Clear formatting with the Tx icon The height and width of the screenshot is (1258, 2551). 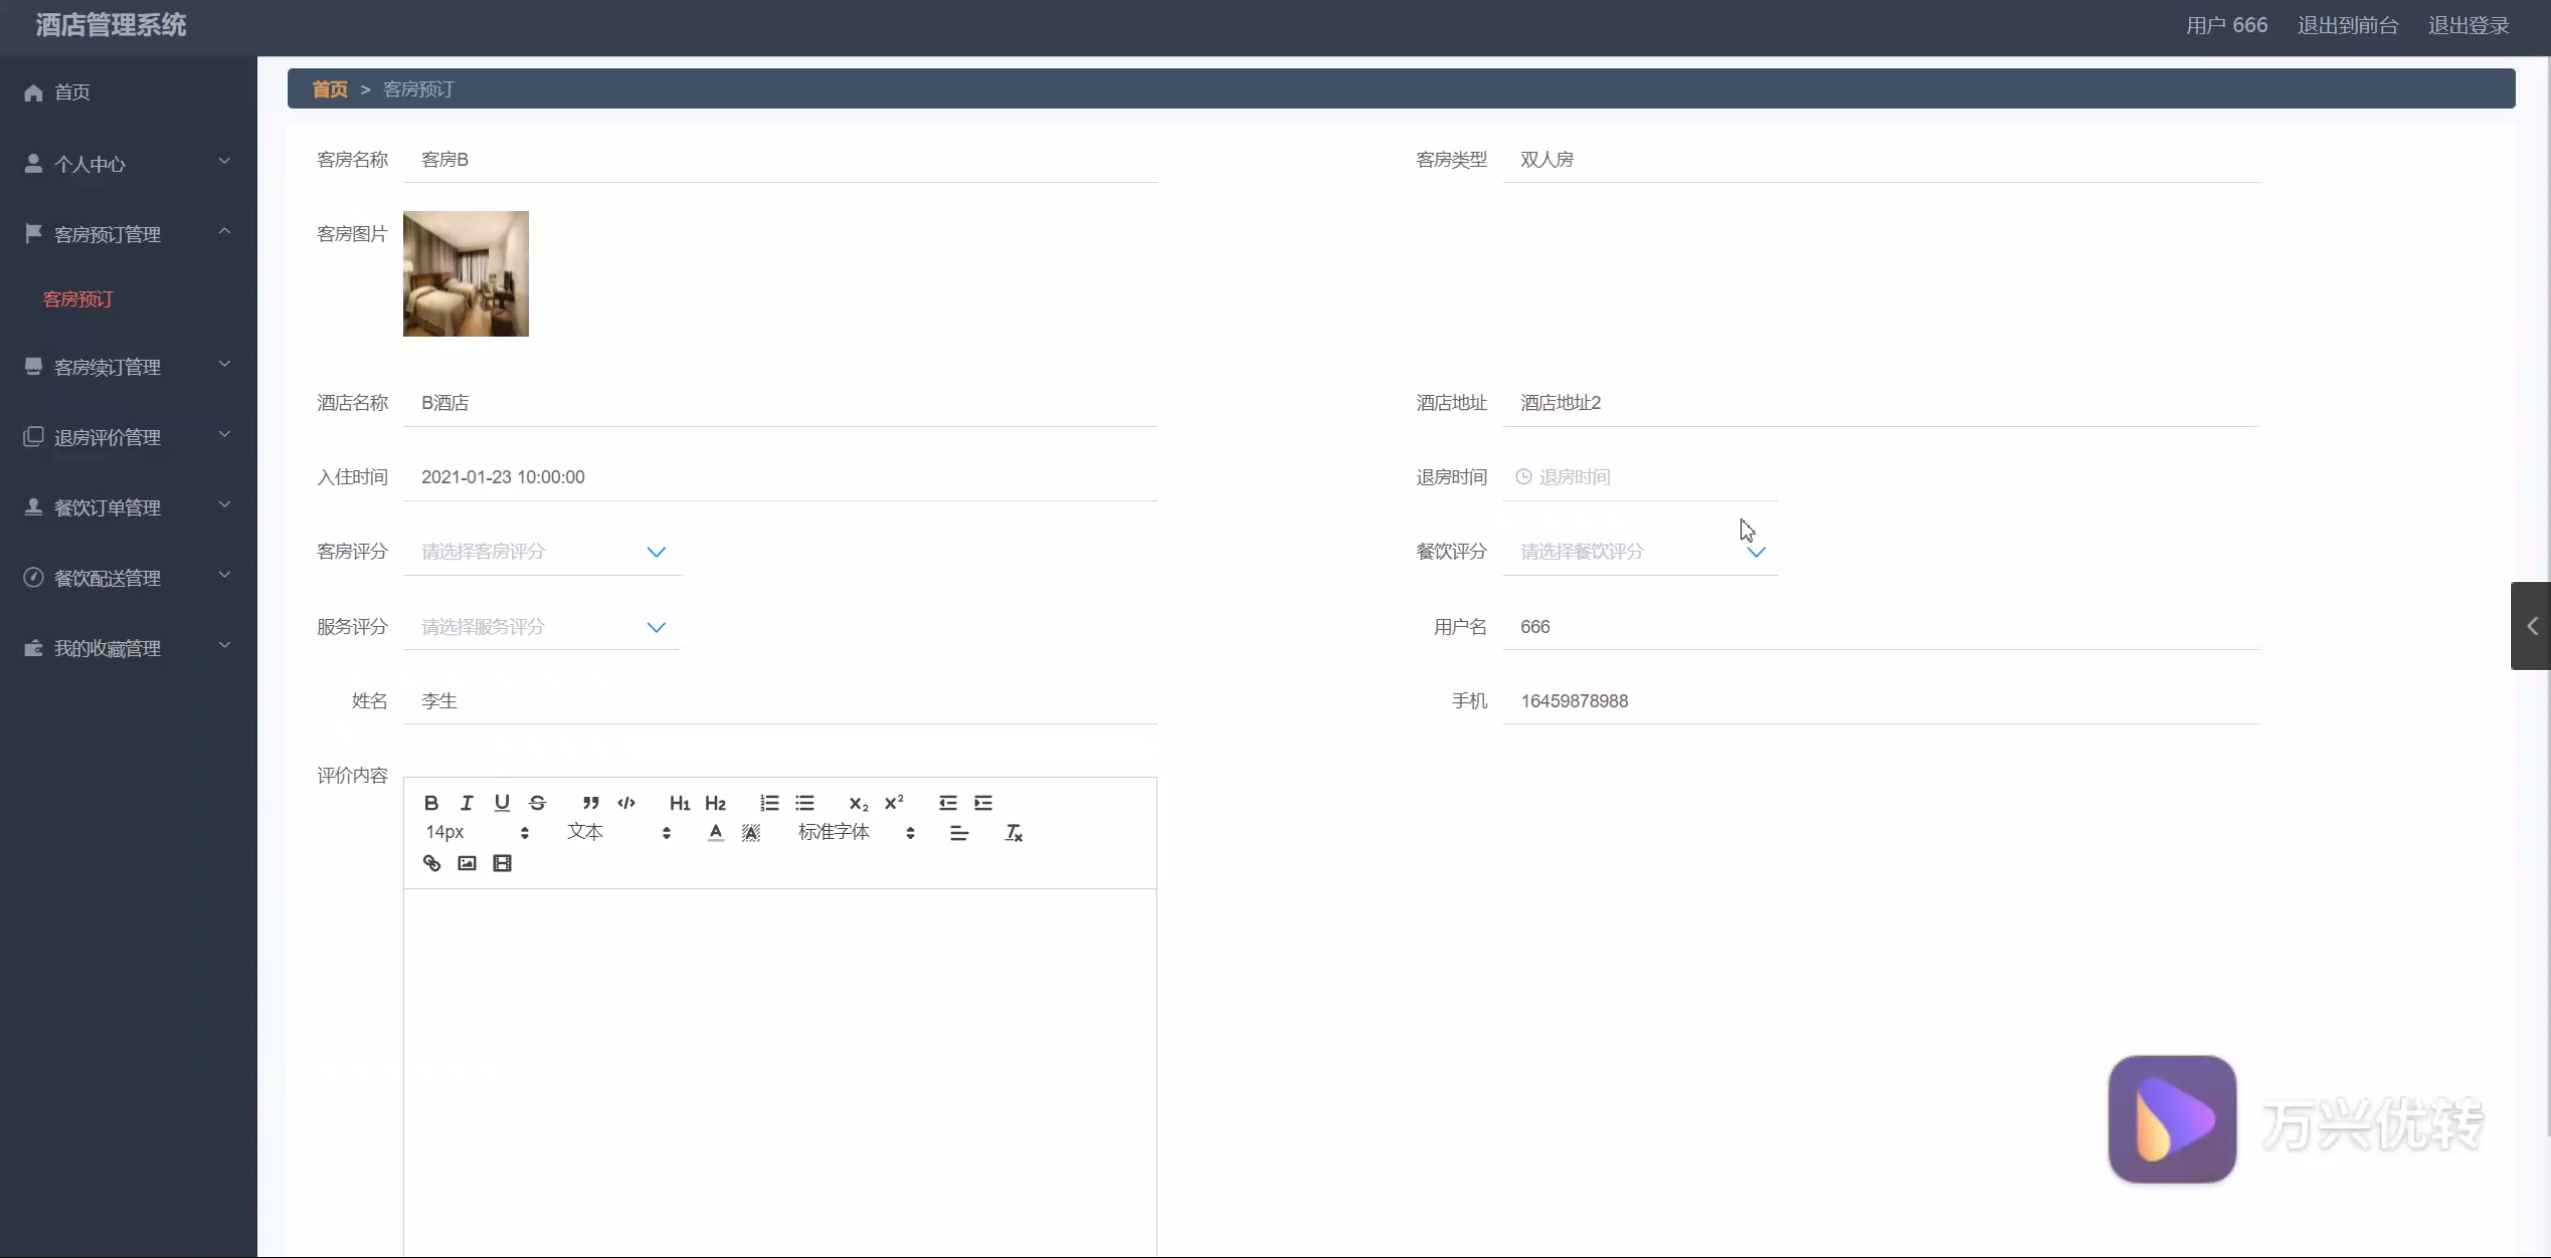tap(1013, 832)
